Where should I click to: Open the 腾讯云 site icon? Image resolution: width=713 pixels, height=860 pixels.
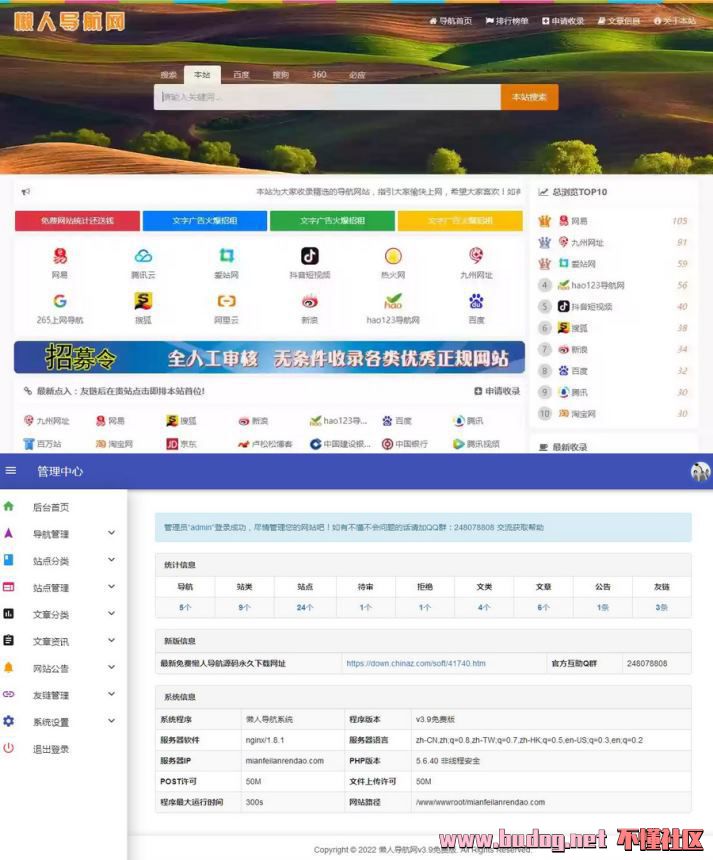coord(143,256)
